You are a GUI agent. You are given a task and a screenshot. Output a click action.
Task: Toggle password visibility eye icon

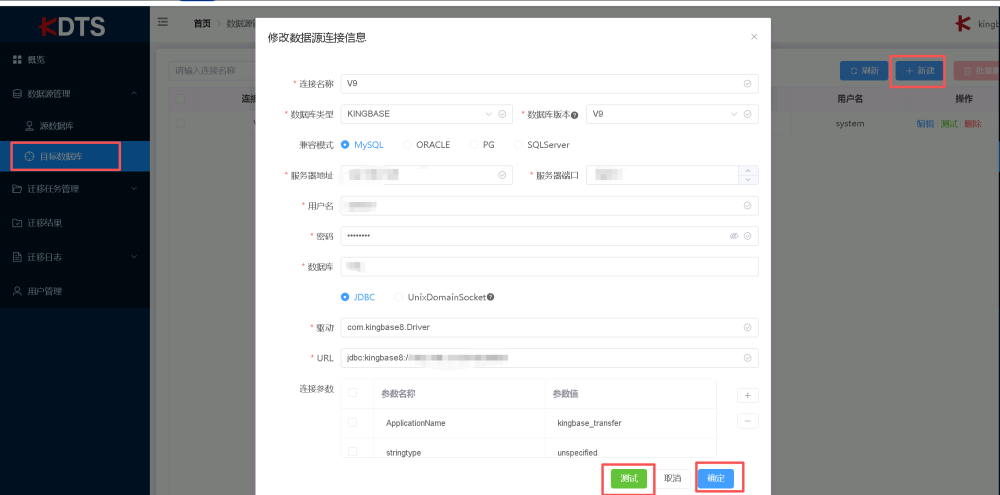point(734,236)
